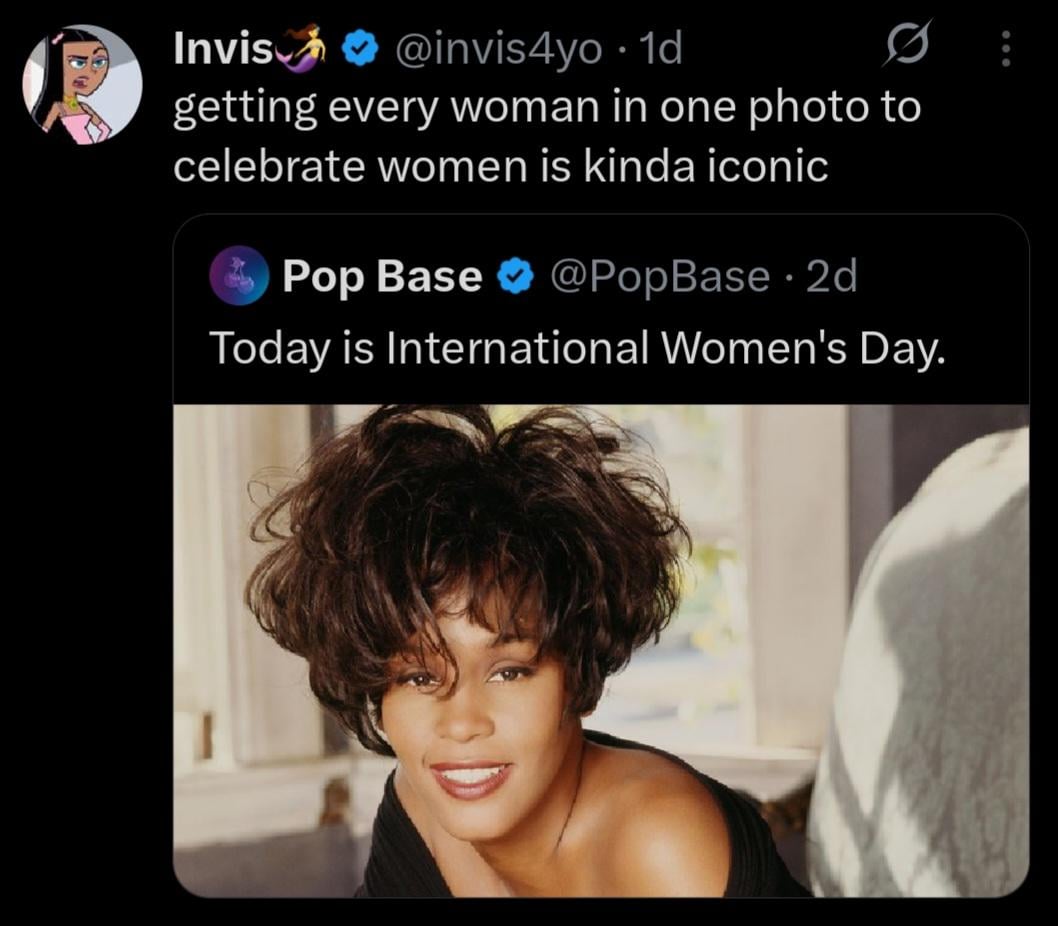Open the Invis profile avatar
The width and height of the screenshot is (1058, 926).
coord(84,85)
